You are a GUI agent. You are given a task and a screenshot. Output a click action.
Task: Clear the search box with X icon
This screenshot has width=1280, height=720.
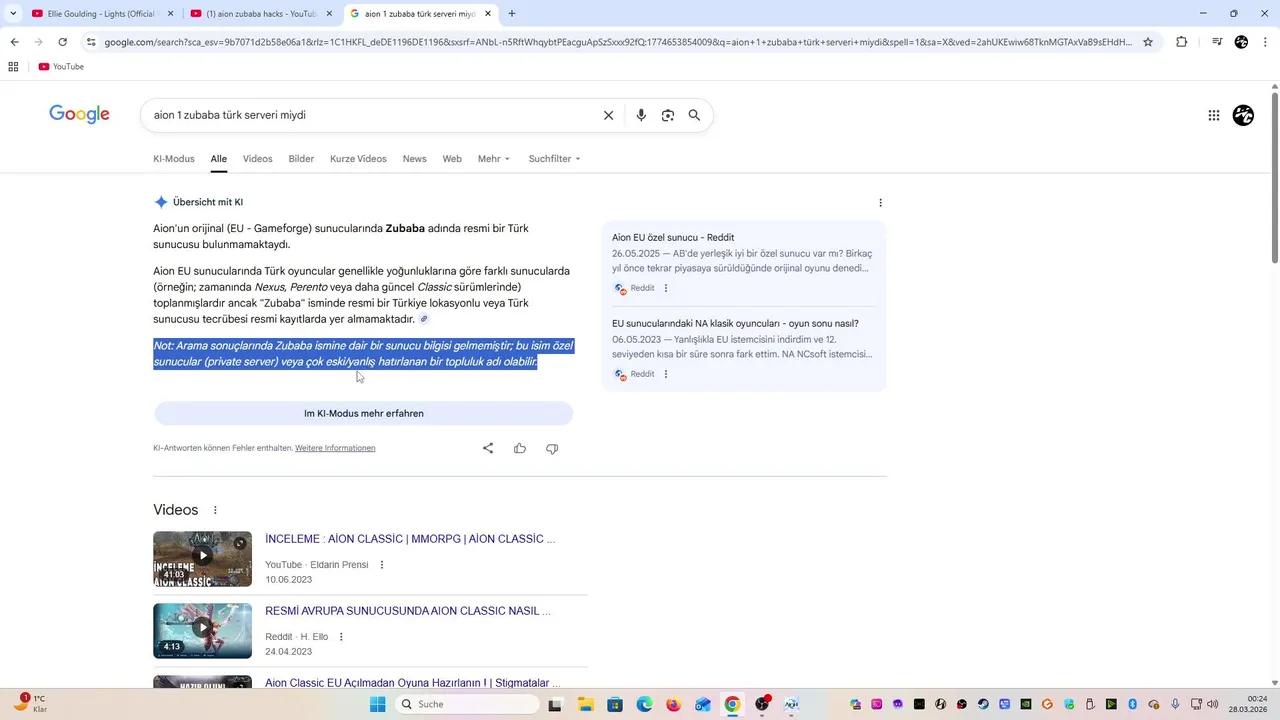click(608, 115)
